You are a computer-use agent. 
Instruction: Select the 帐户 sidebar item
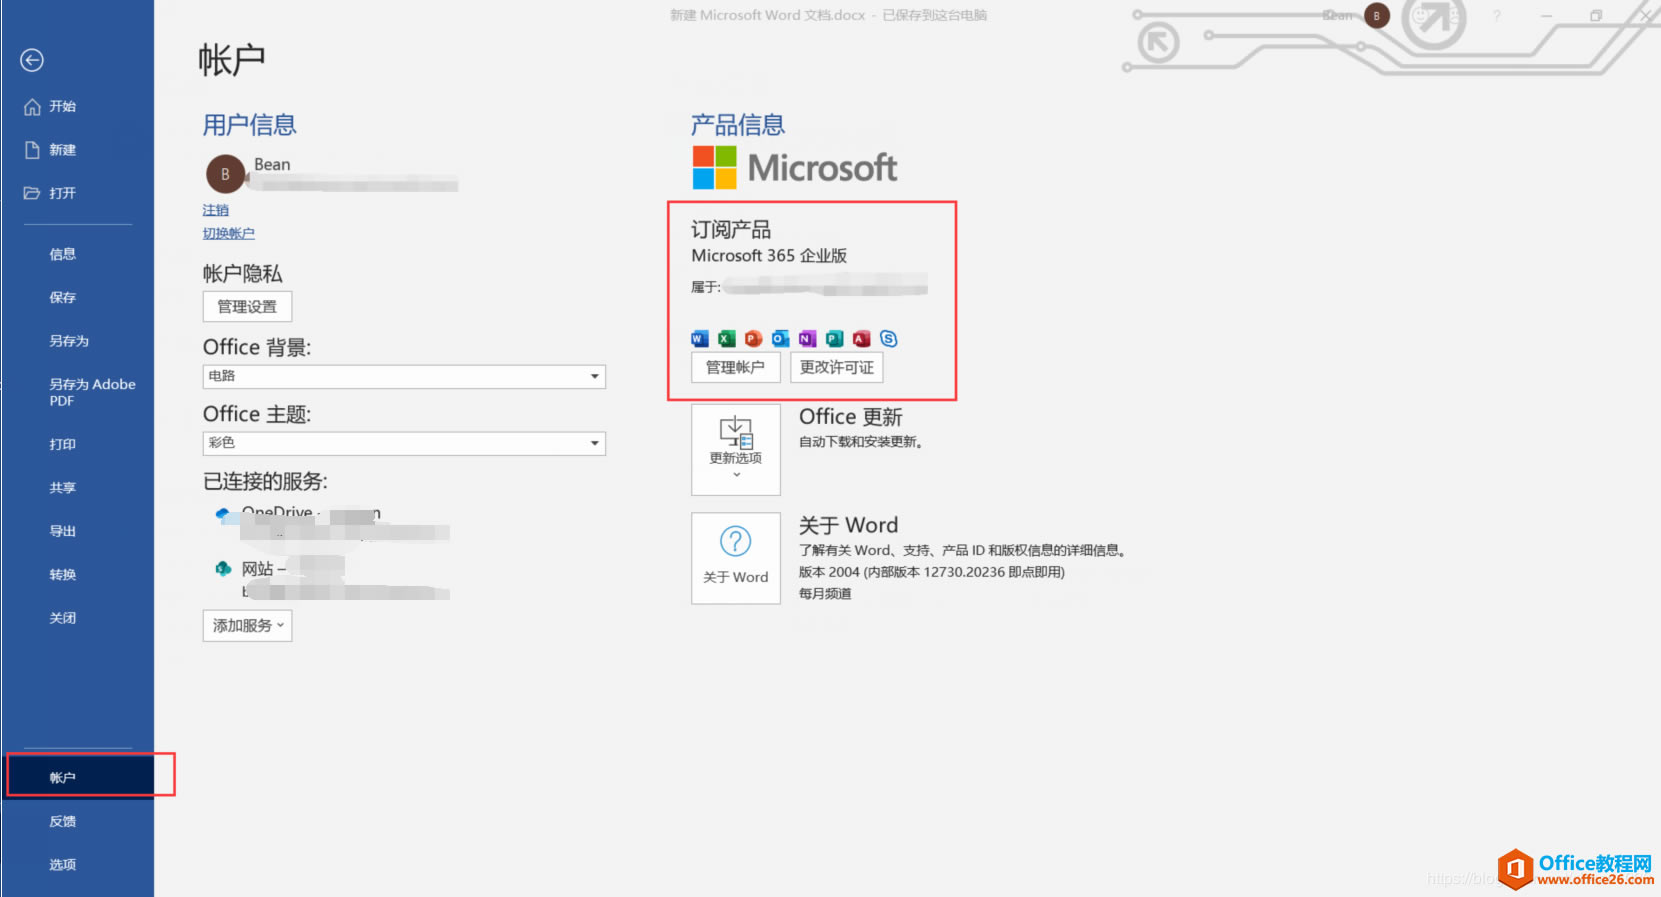tap(80, 777)
